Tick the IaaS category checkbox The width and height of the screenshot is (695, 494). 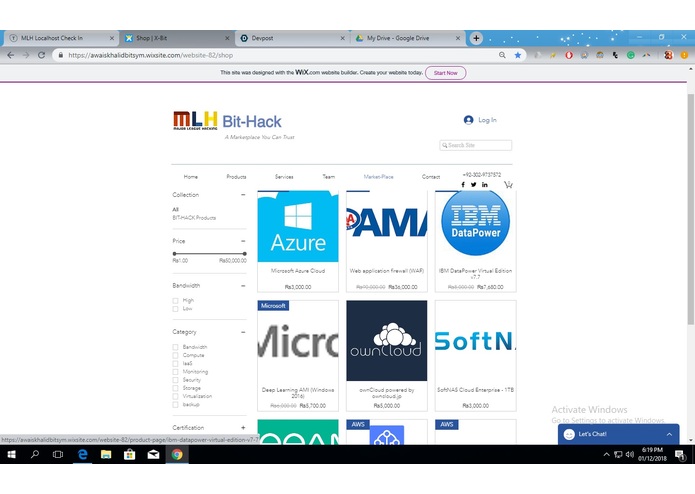pos(176,363)
